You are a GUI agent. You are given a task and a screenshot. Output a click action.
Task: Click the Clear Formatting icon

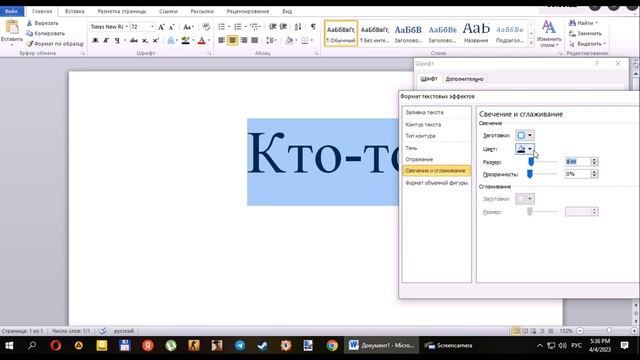tap(206, 27)
